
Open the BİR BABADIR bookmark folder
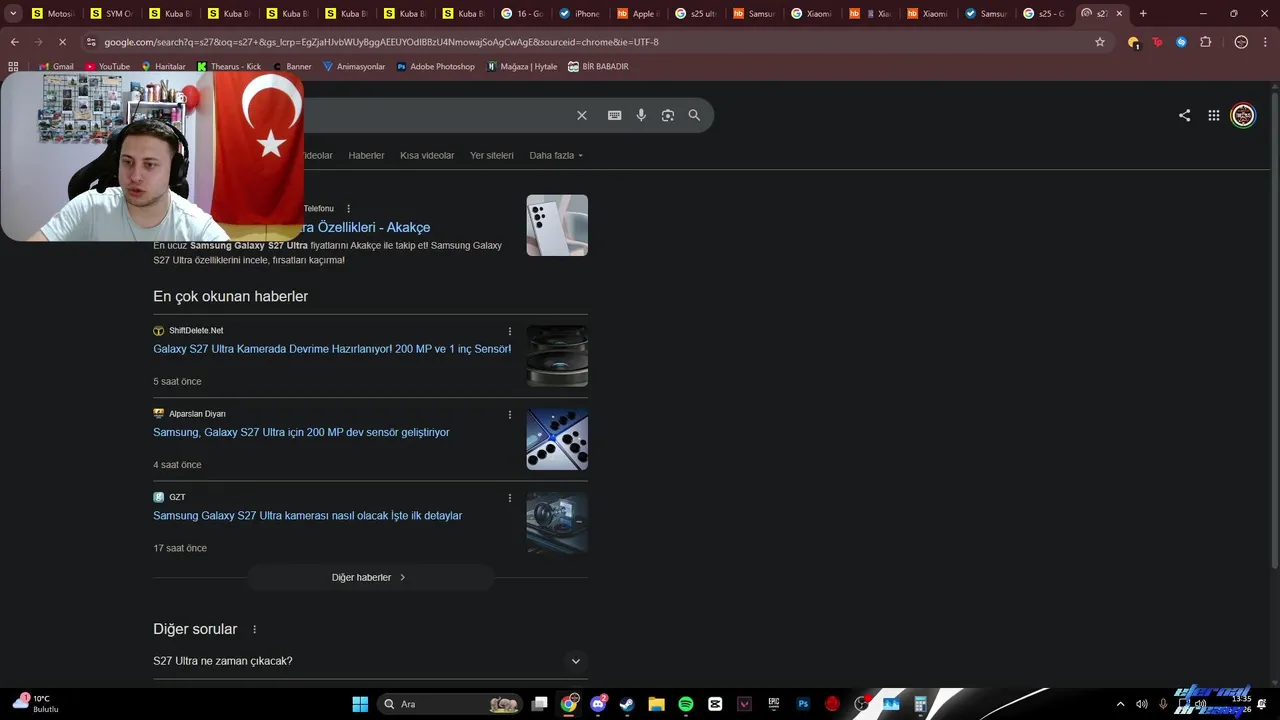[598, 66]
